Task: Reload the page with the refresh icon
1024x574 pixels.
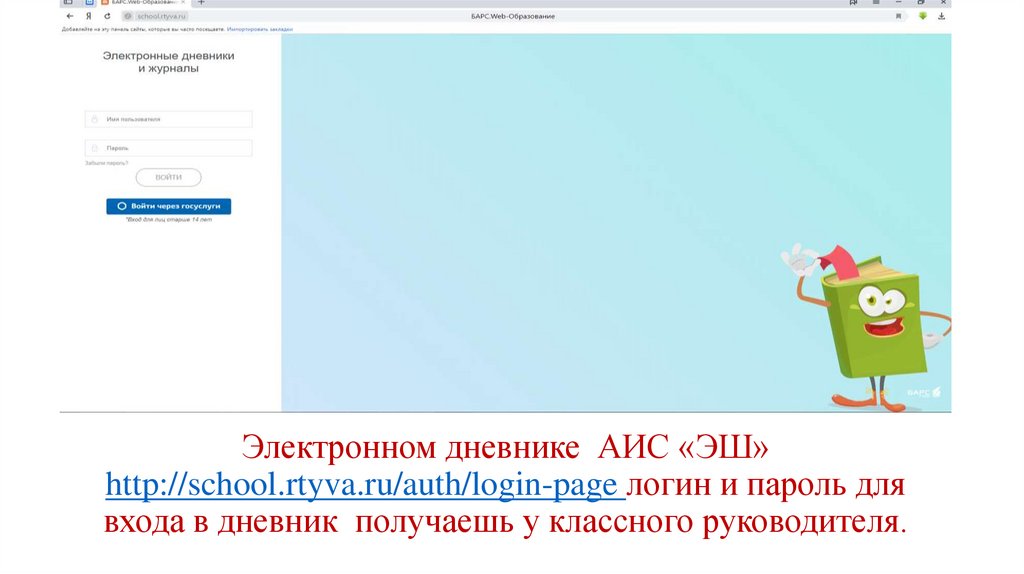Action: [107, 16]
